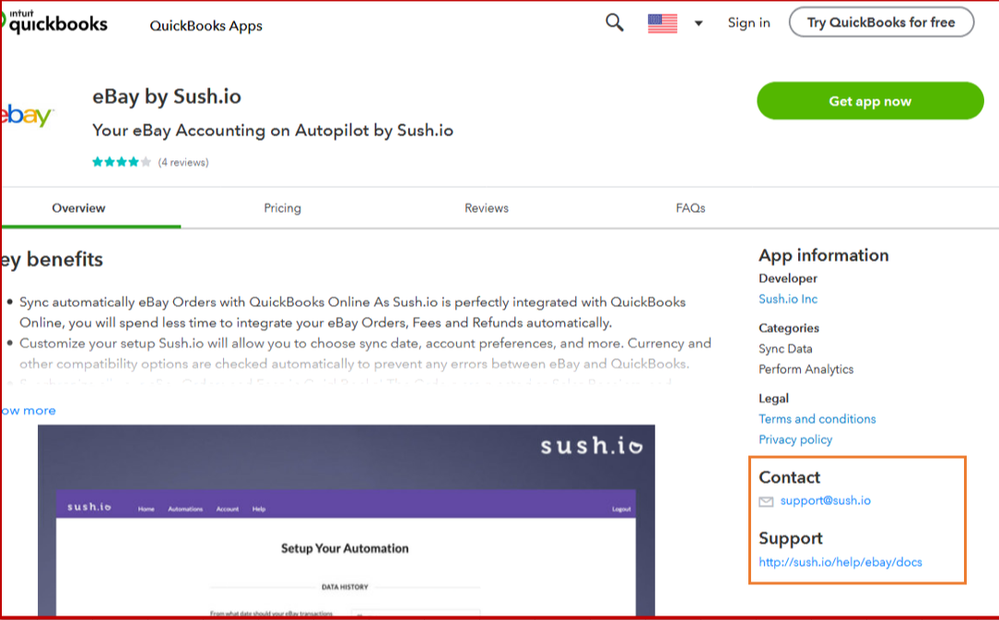
Task: Open search with the magnifier icon
Action: point(615,22)
